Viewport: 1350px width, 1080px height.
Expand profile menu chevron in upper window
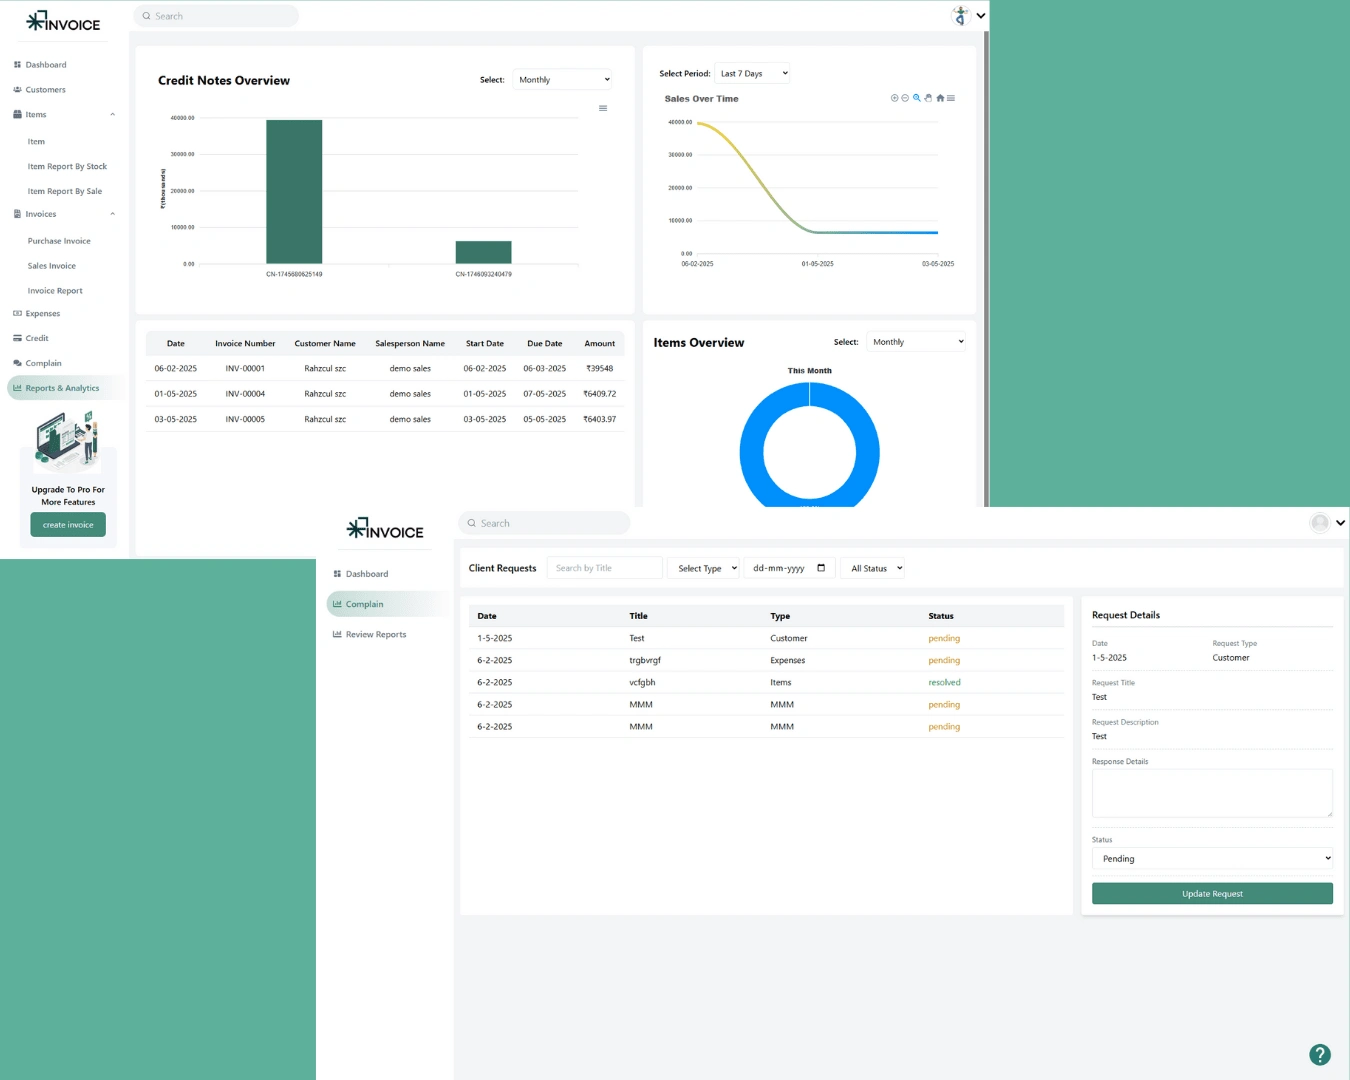pyautogui.click(x=981, y=16)
